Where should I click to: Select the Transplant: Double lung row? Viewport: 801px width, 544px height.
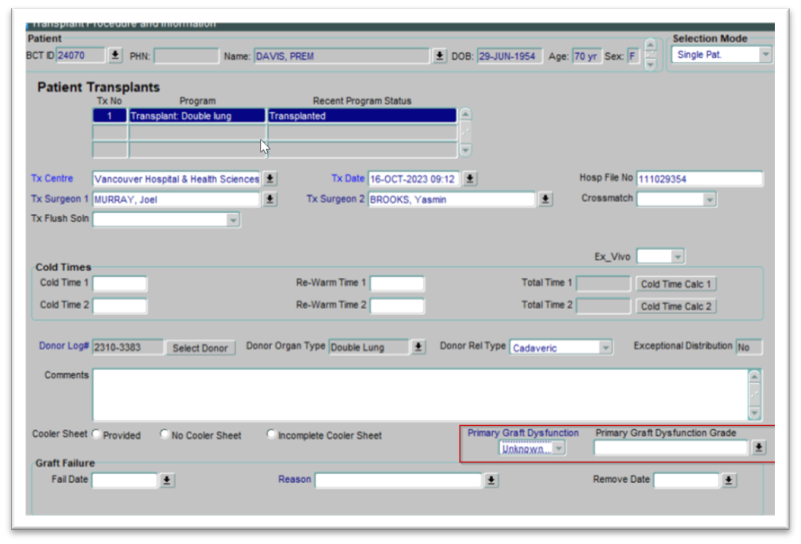196,116
